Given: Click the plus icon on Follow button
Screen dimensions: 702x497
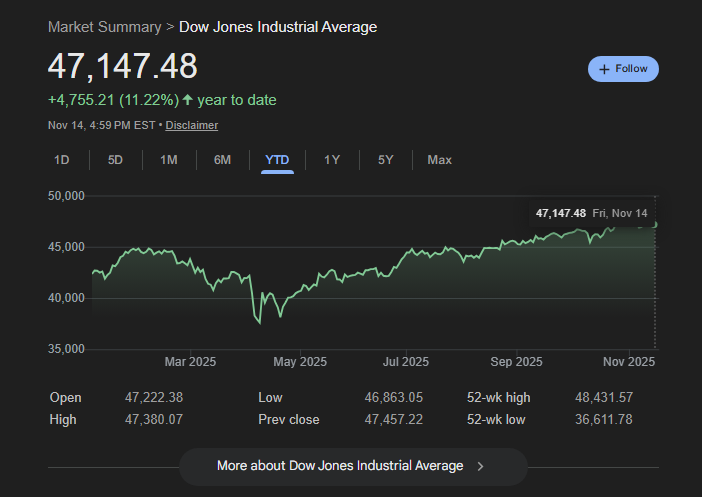Looking at the screenshot, I should coord(604,69).
